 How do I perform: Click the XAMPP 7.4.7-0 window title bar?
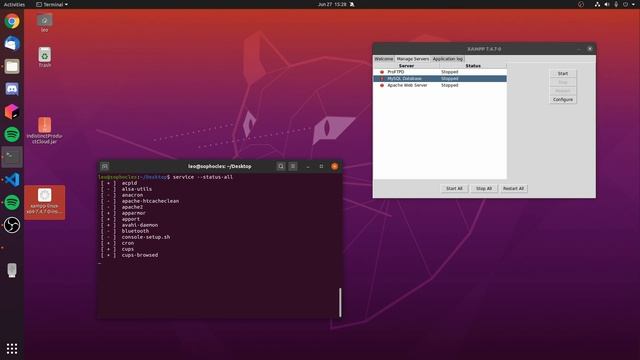click(x=484, y=49)
